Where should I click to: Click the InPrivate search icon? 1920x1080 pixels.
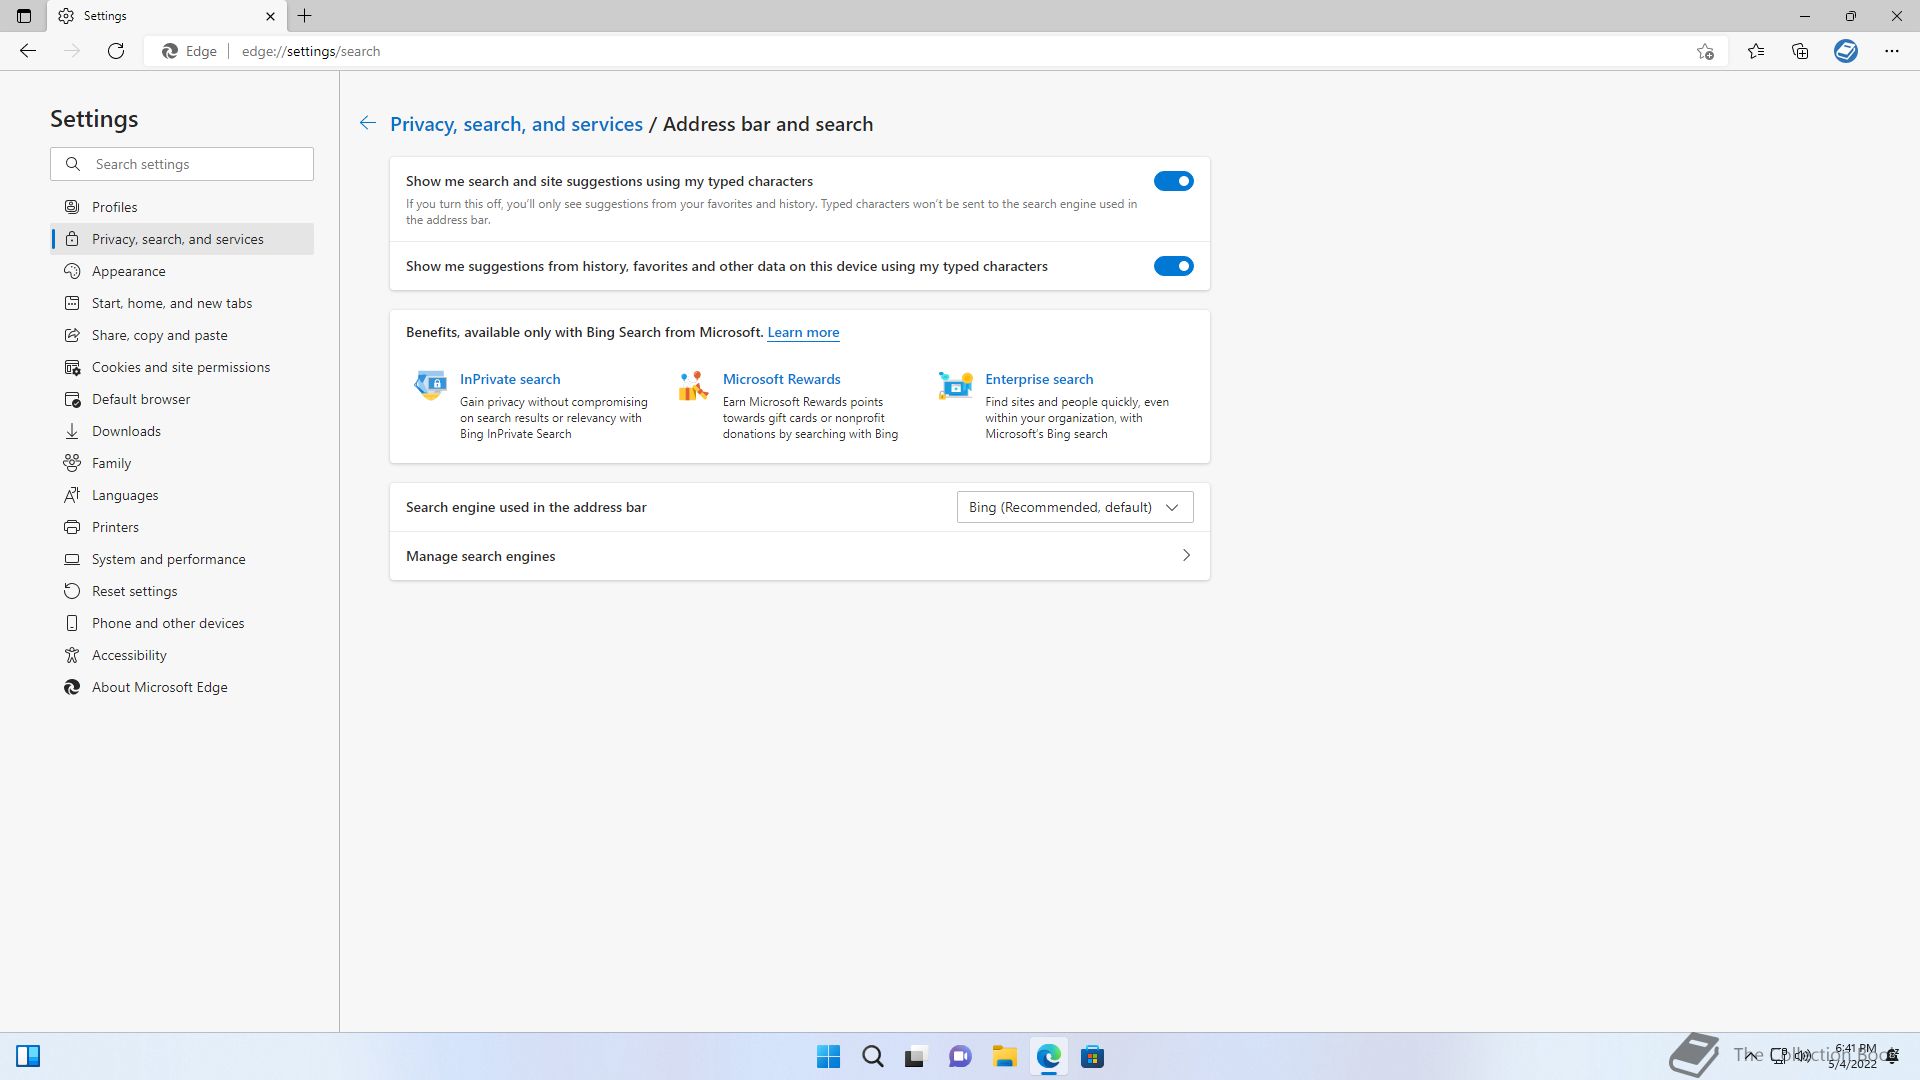[431, 384]
